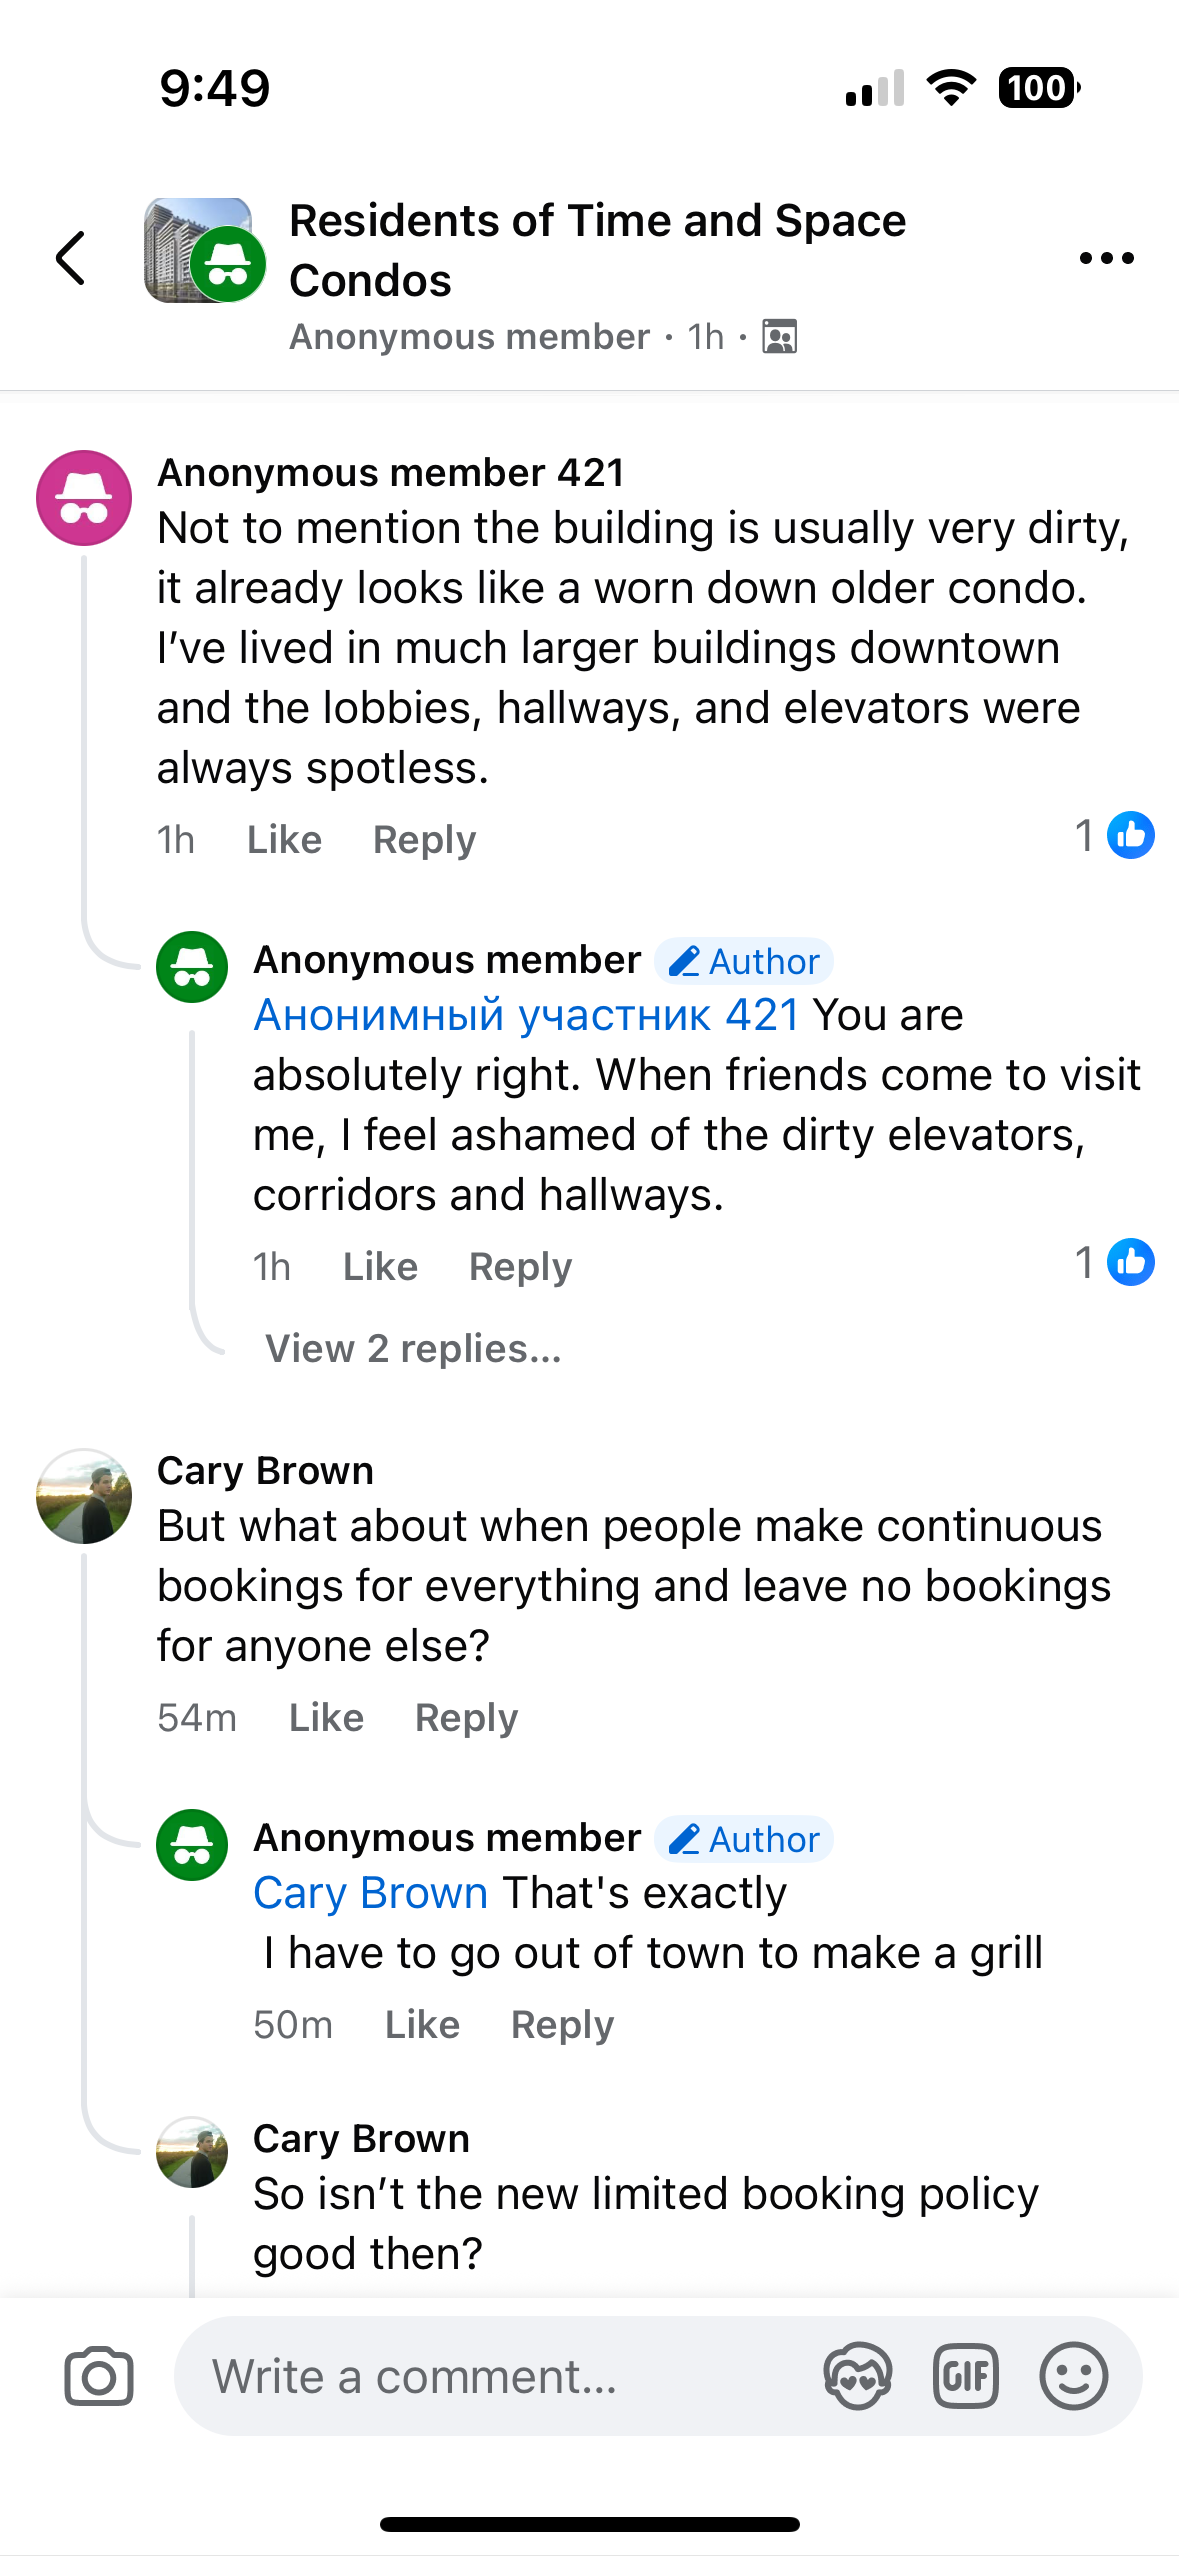Tap the Residents of Time and Space Condos title

(x=597, y=250)
